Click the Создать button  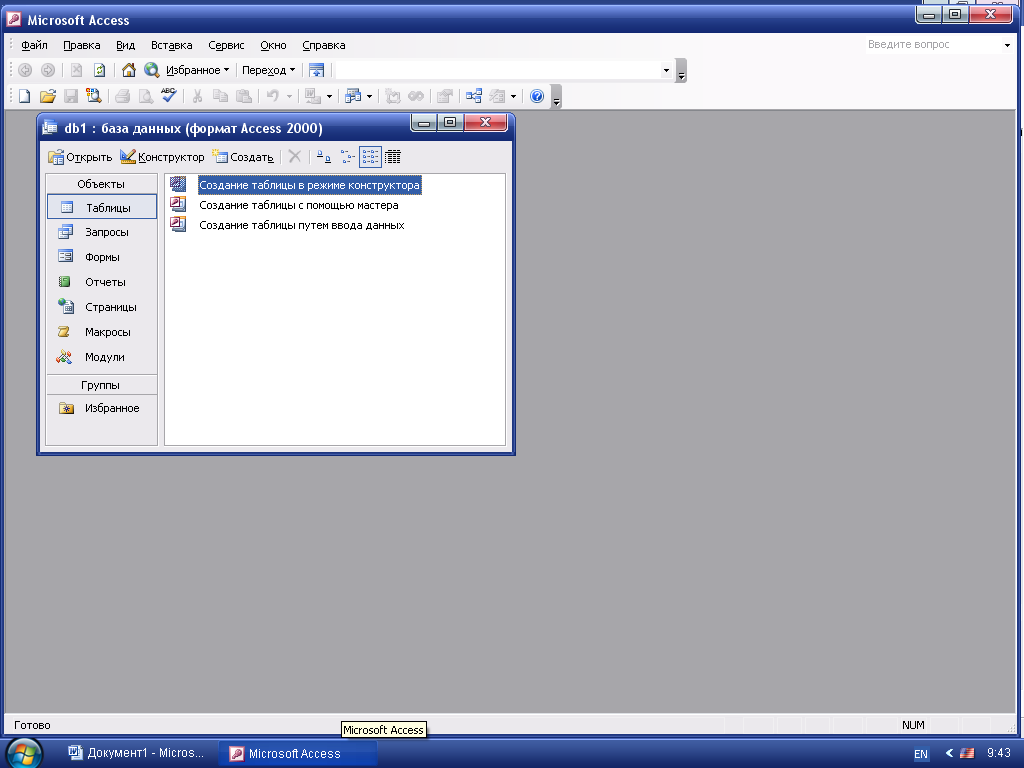(x=243, y=157)
